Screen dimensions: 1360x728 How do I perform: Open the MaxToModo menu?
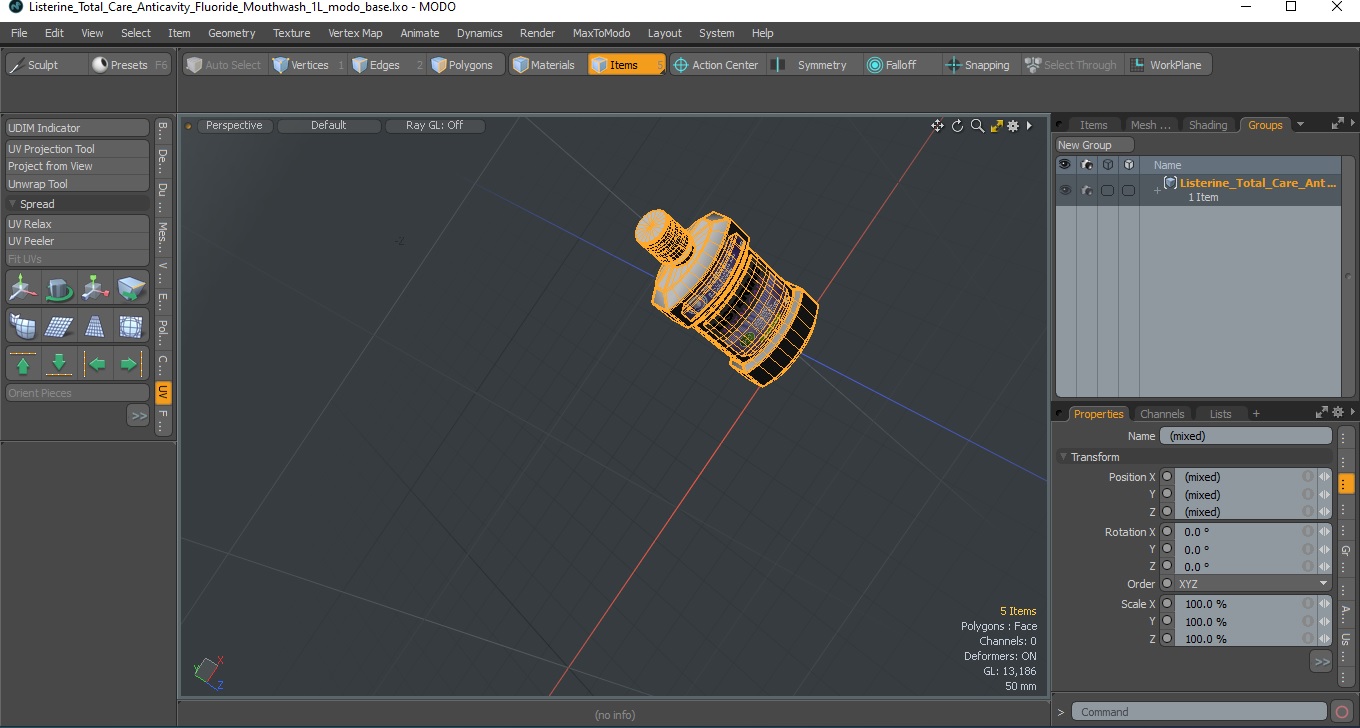(x=601, y=33)
